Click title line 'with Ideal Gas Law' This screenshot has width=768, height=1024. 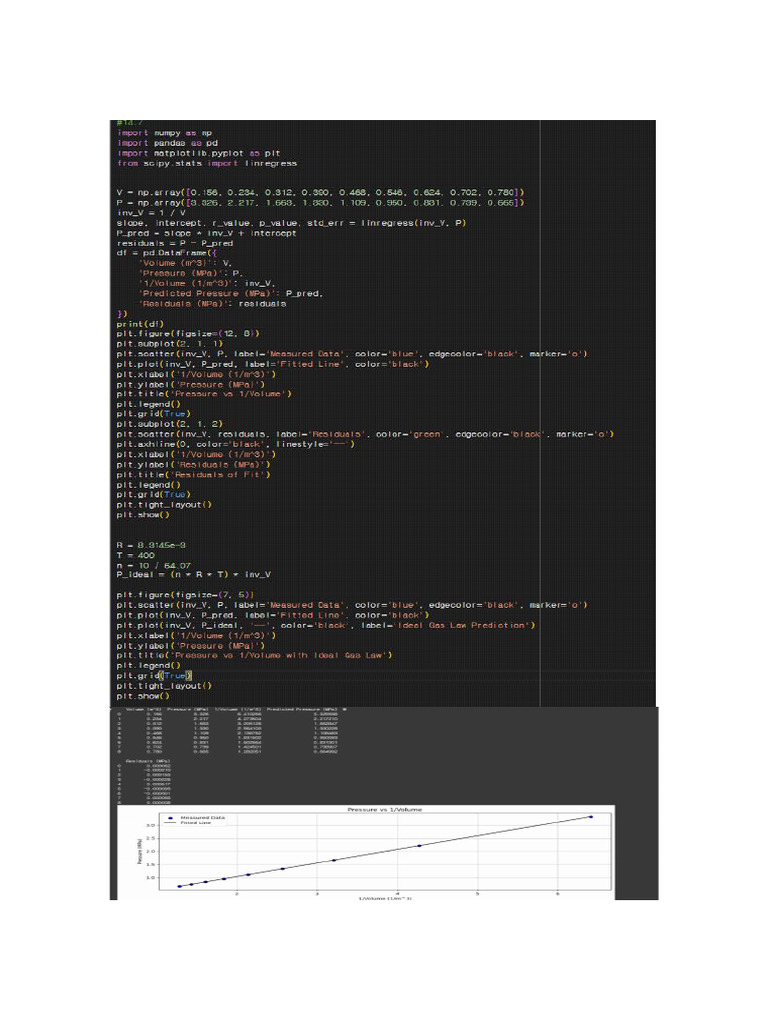(255, 655)
